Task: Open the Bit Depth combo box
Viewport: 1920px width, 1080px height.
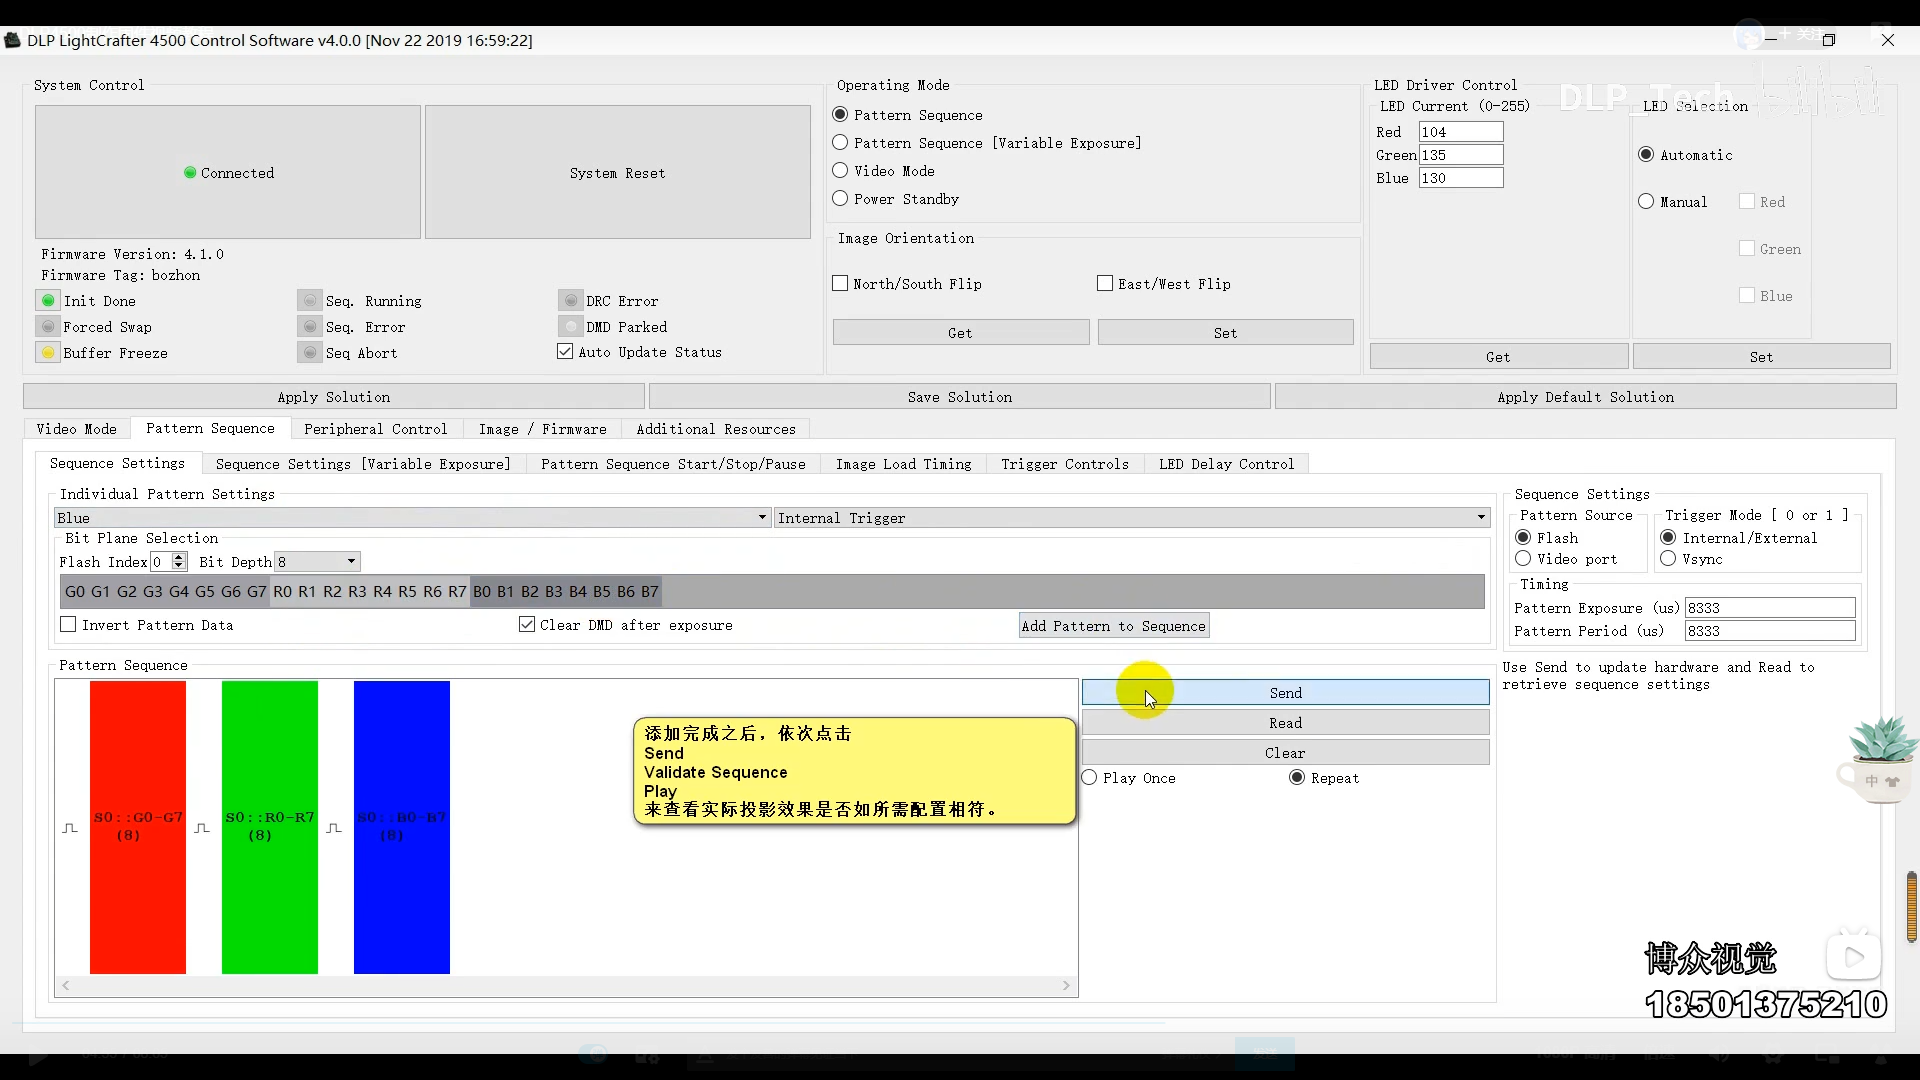Action: click(318, 562)
